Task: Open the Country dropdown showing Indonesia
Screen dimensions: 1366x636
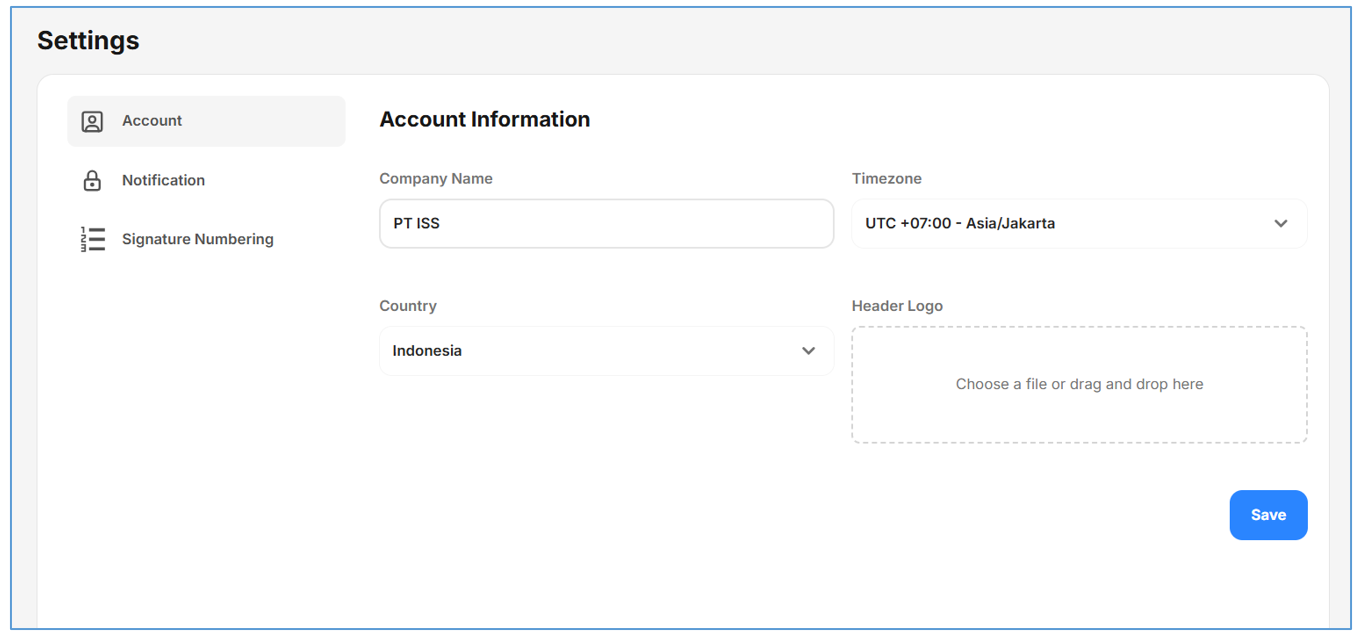Action: (590, 351)
